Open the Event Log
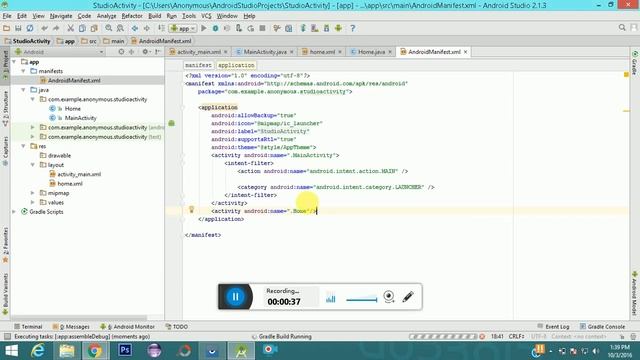The image size is (640, 360). tap(553, 327)
